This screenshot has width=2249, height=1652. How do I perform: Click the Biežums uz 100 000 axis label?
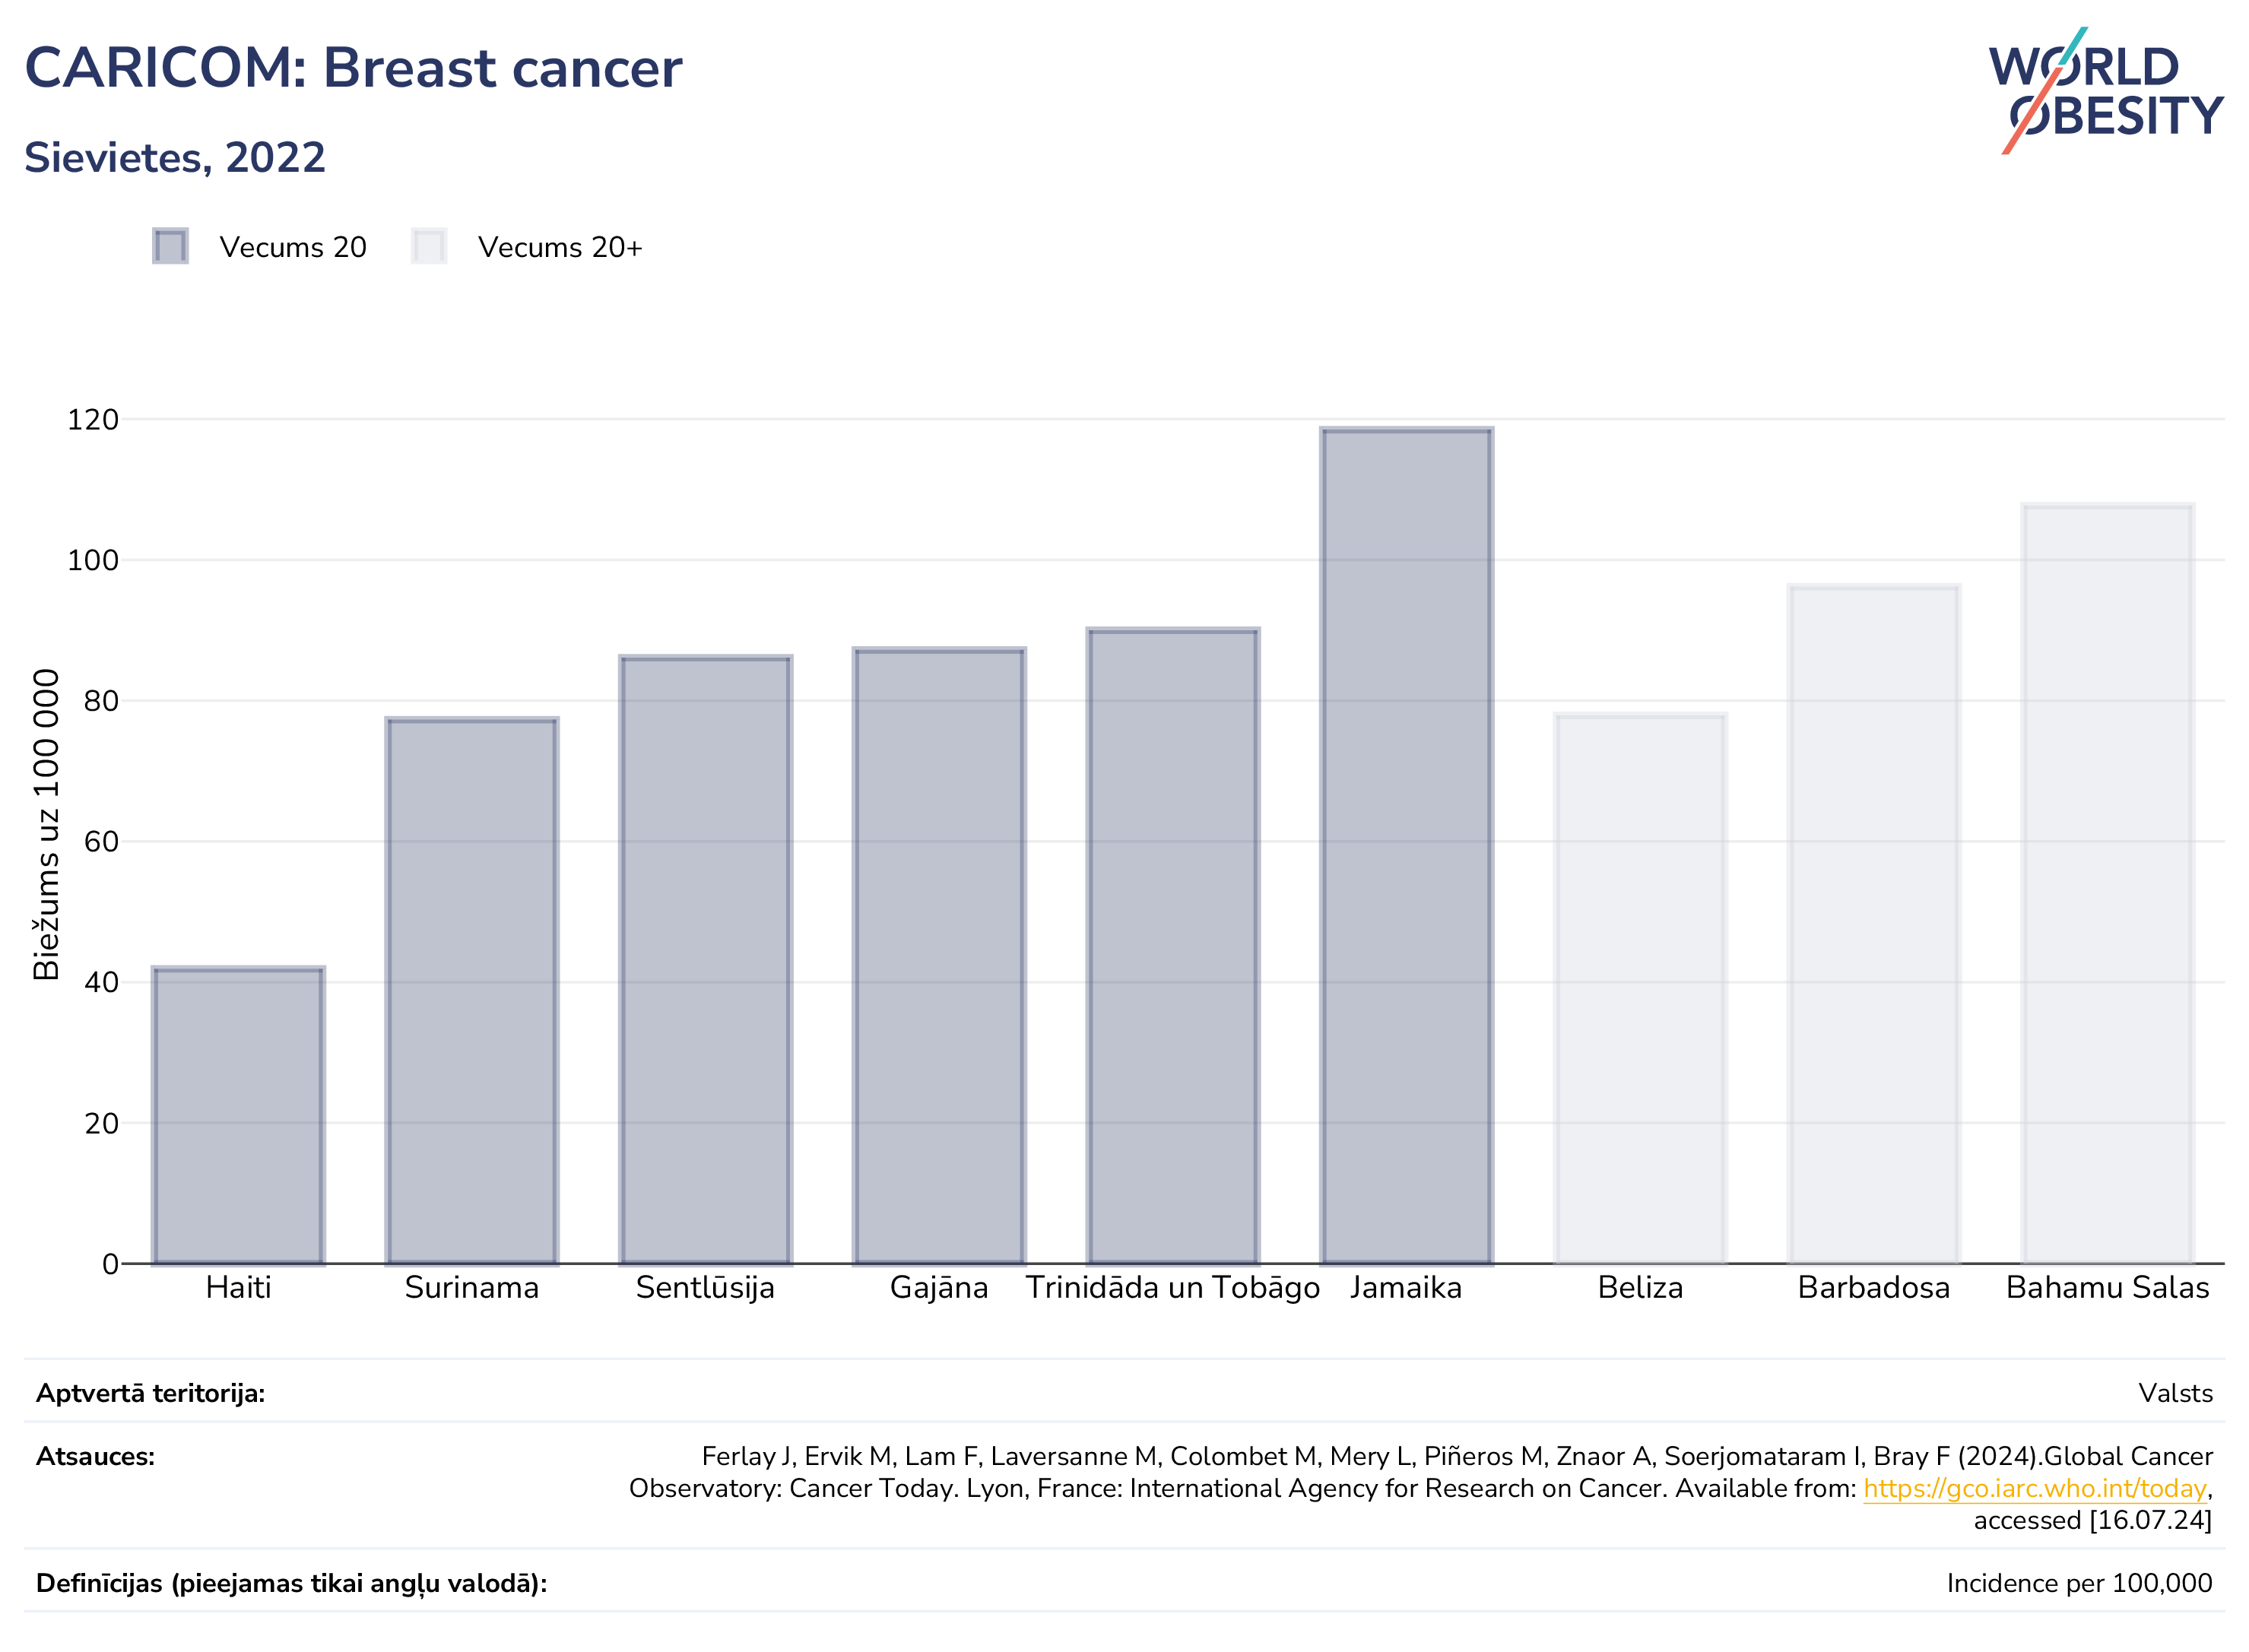[x=46, y=825]
